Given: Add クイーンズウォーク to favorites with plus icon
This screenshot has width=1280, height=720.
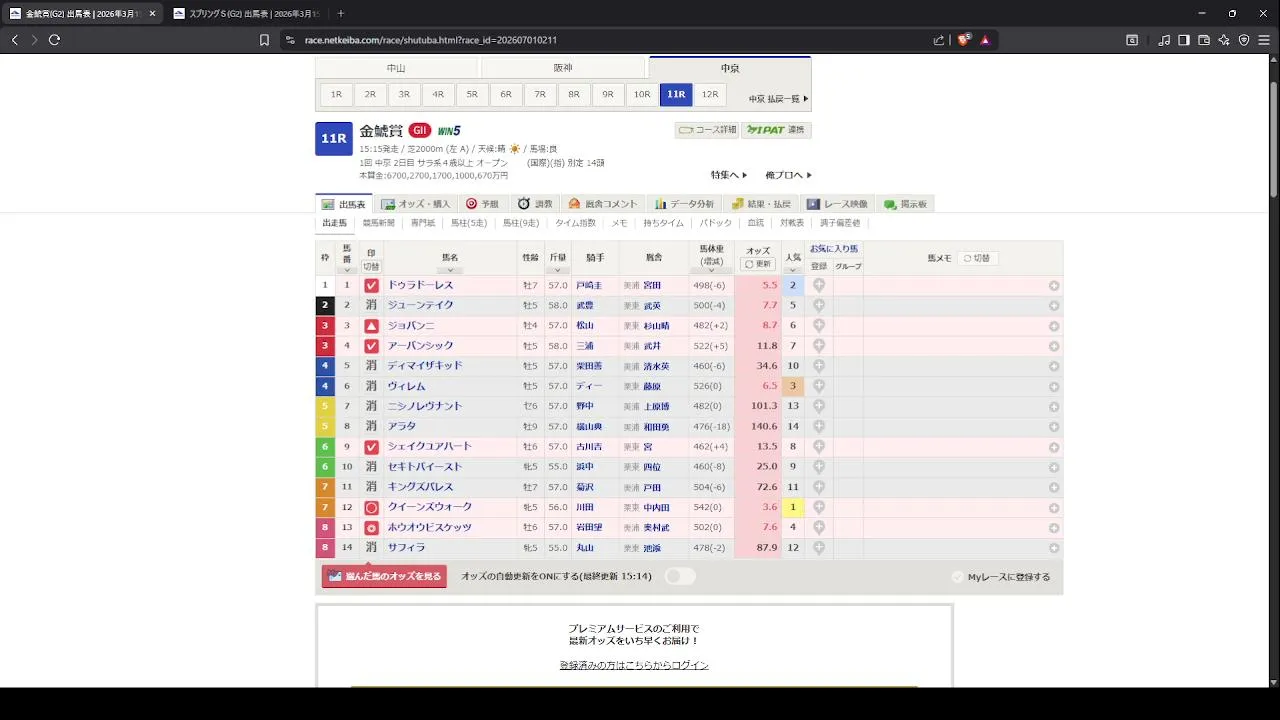Looking at the screenshot, I should point(819,507).
